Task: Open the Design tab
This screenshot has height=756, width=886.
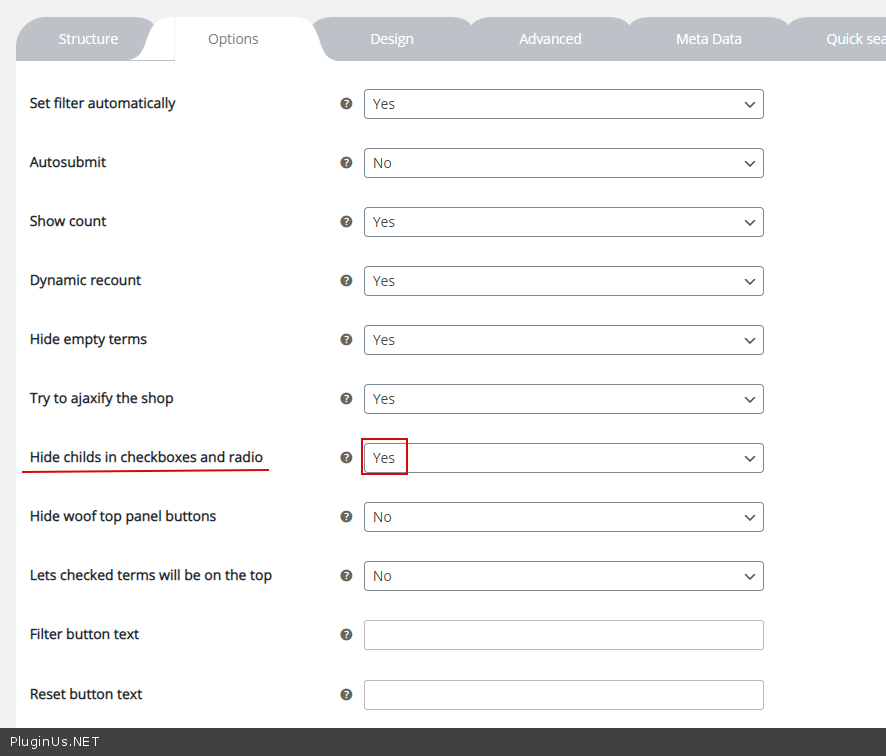Action: pos(391,39)
